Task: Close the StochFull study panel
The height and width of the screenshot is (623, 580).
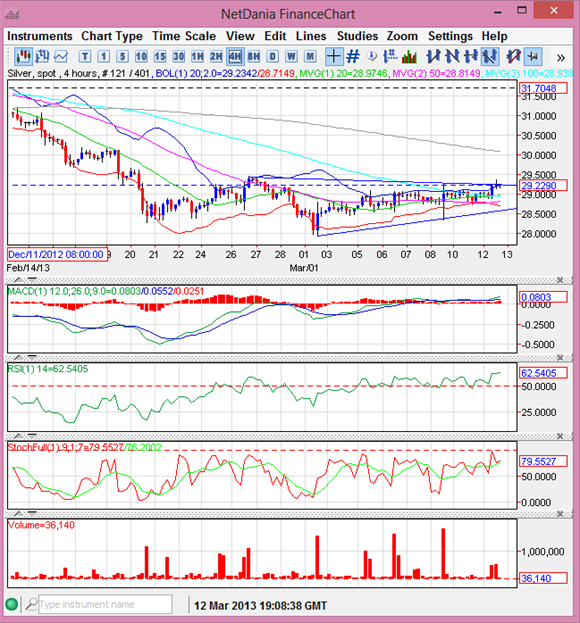Action: tap(560, 436)
